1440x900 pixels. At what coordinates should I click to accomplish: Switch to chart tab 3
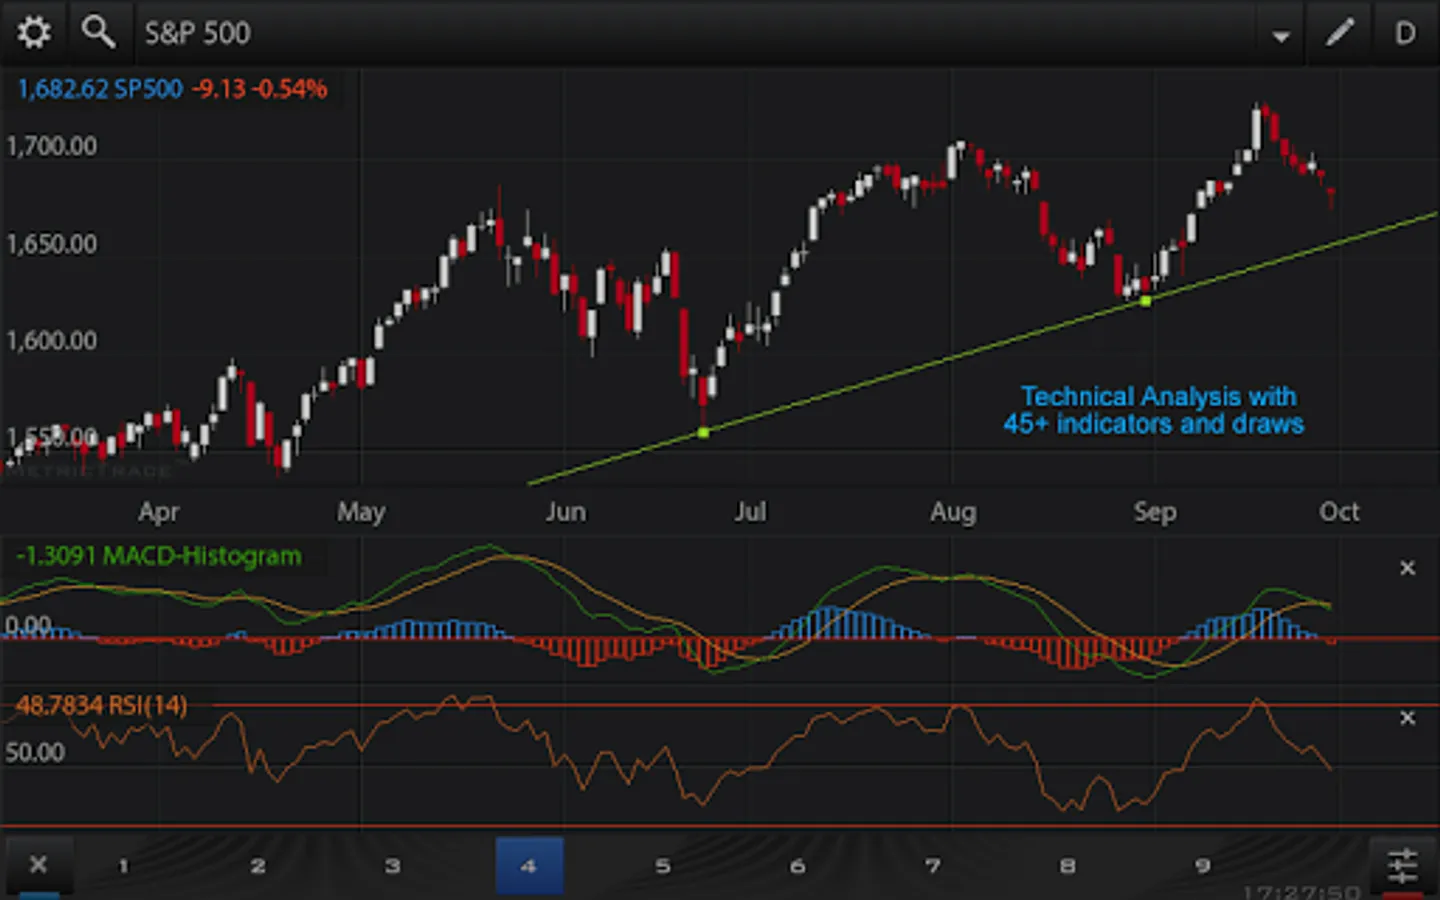coord(393,866)
